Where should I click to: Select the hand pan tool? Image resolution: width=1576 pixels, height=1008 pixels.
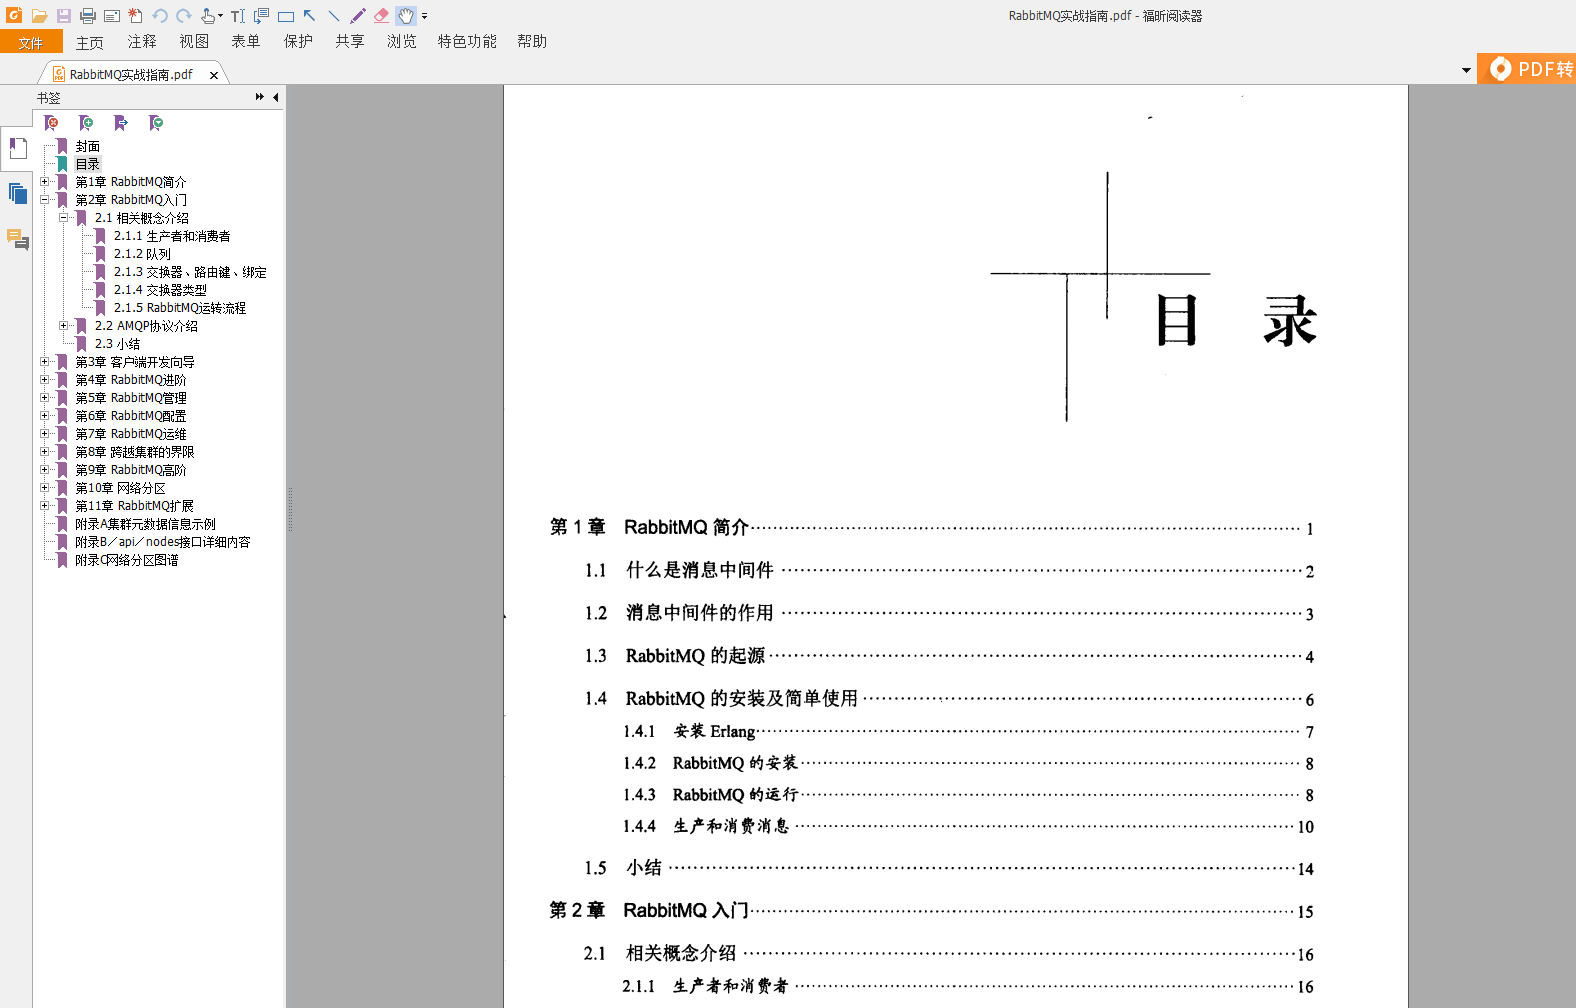406,16
